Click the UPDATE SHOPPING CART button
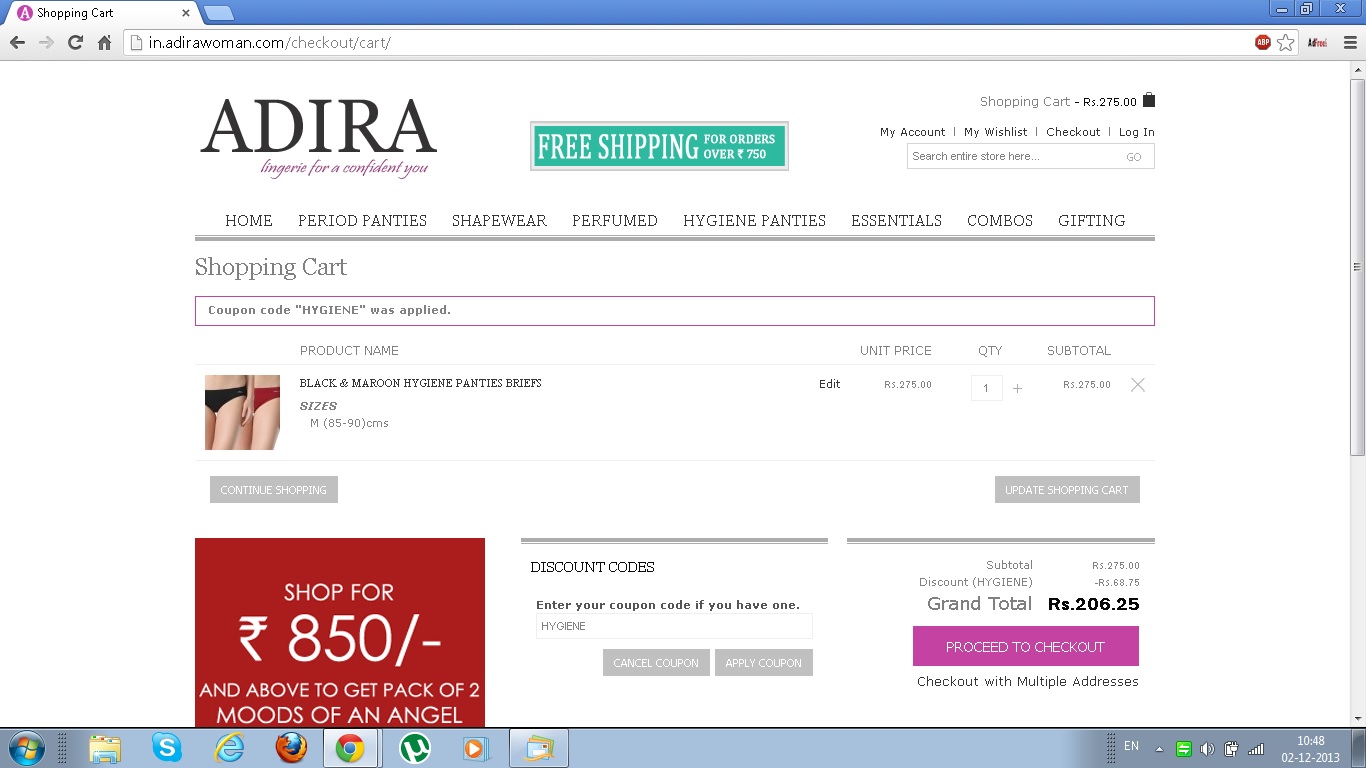Viewport: 1366px width, 768px height. [x=1066, y=490]
